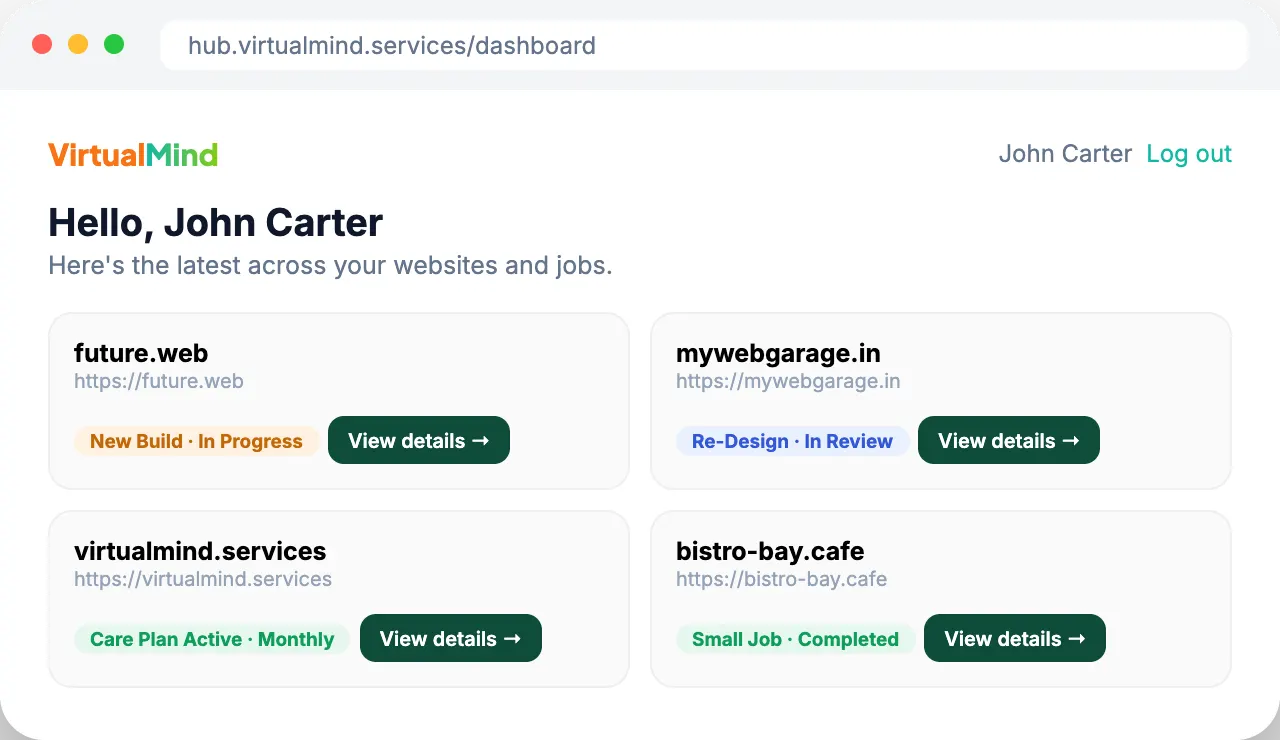Screen dimensions: 1280x740
Task: View details for mywebgarage.in
Action: tap(1009, 440)
